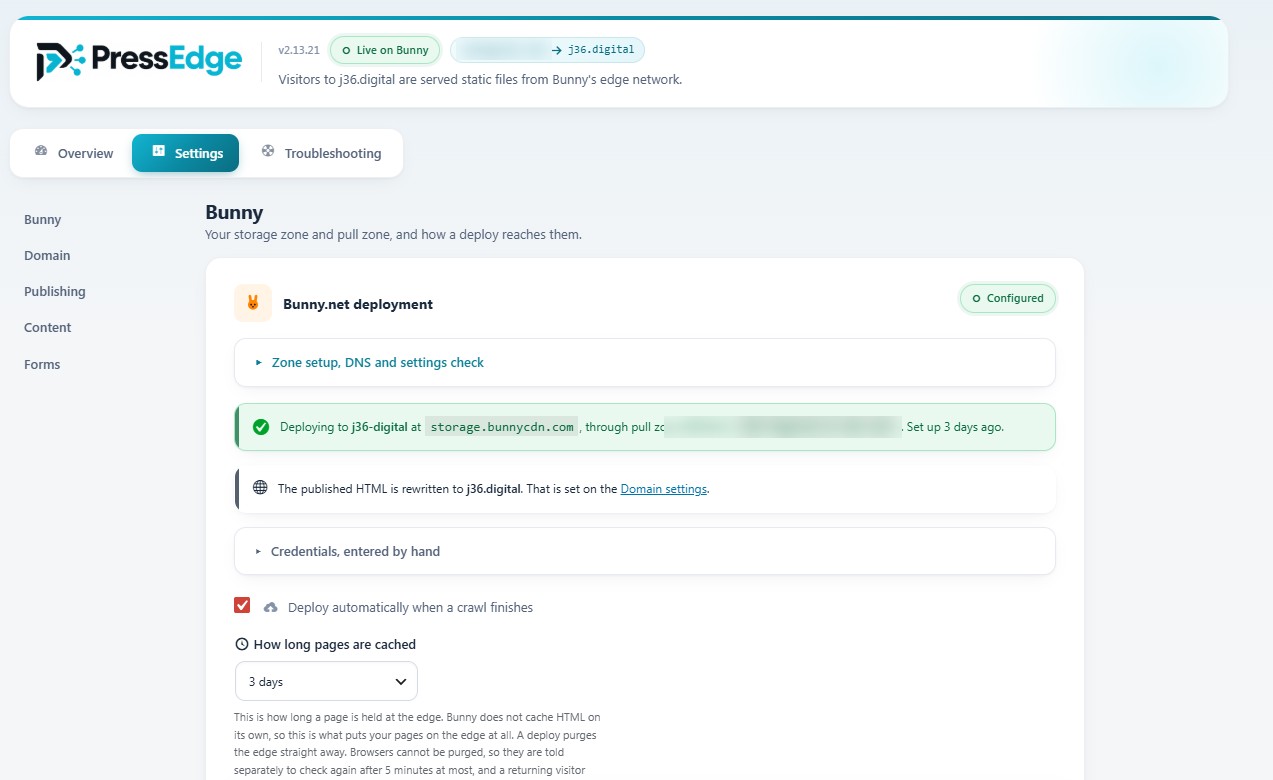This screenshot has width=1273, height=780.
Task: Select Domain in the sidebar
Action: (x=47, y=255)
